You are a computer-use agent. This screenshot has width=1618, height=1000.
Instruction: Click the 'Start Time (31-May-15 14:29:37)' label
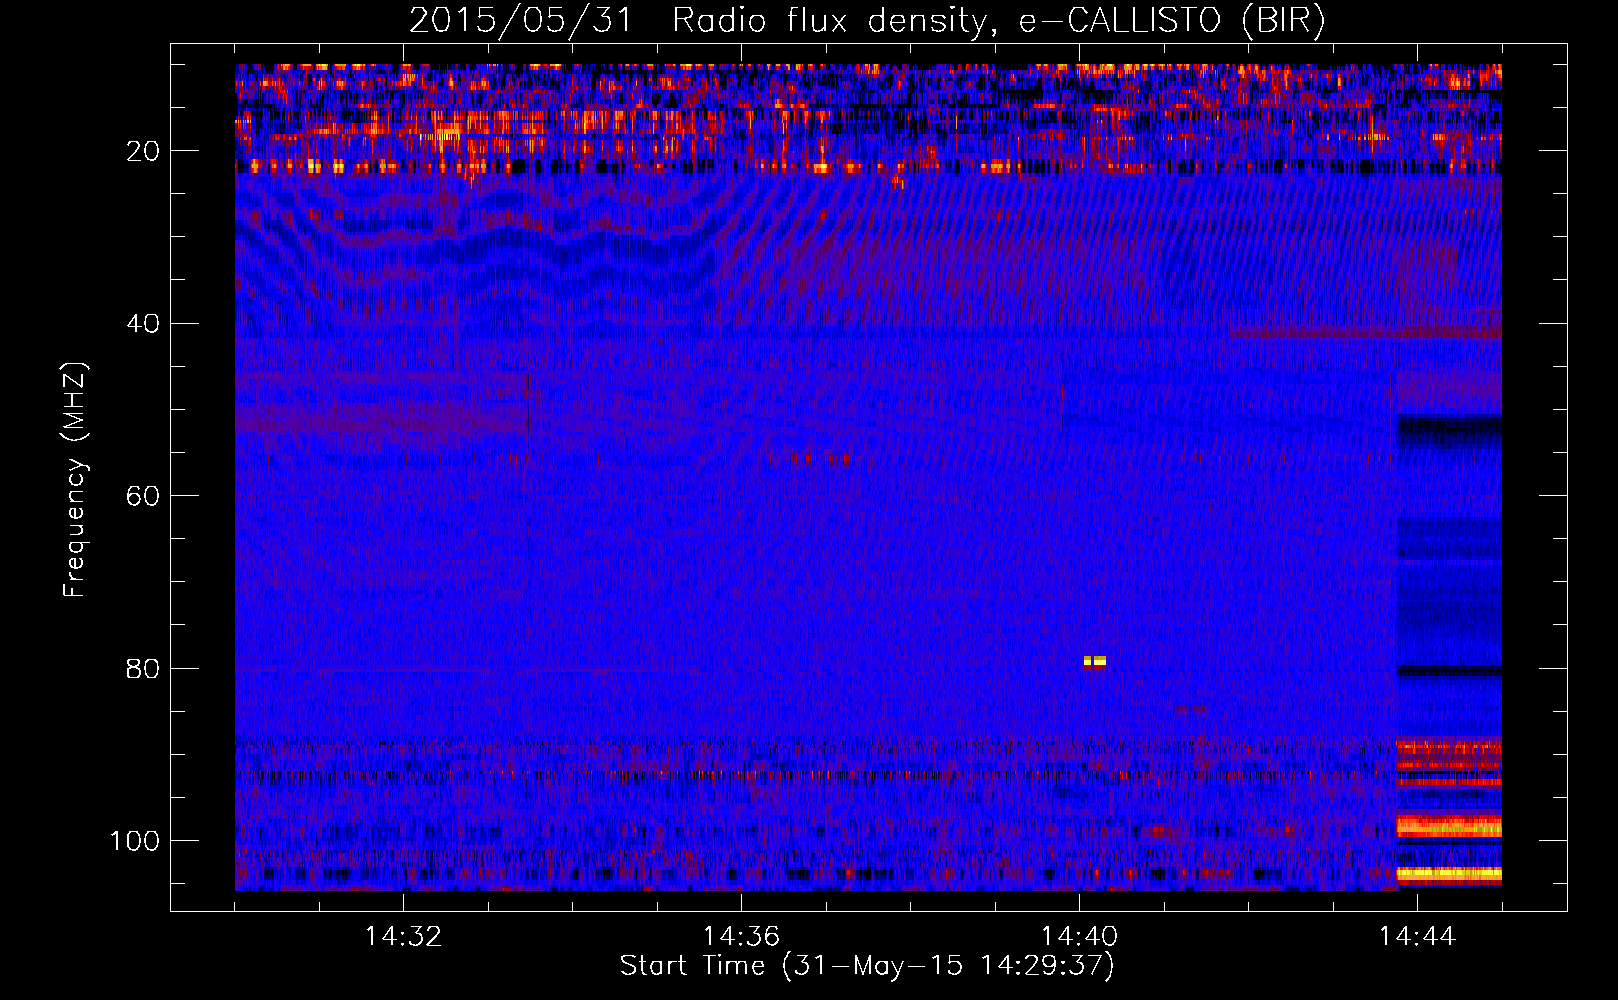(x=867, y=966)
